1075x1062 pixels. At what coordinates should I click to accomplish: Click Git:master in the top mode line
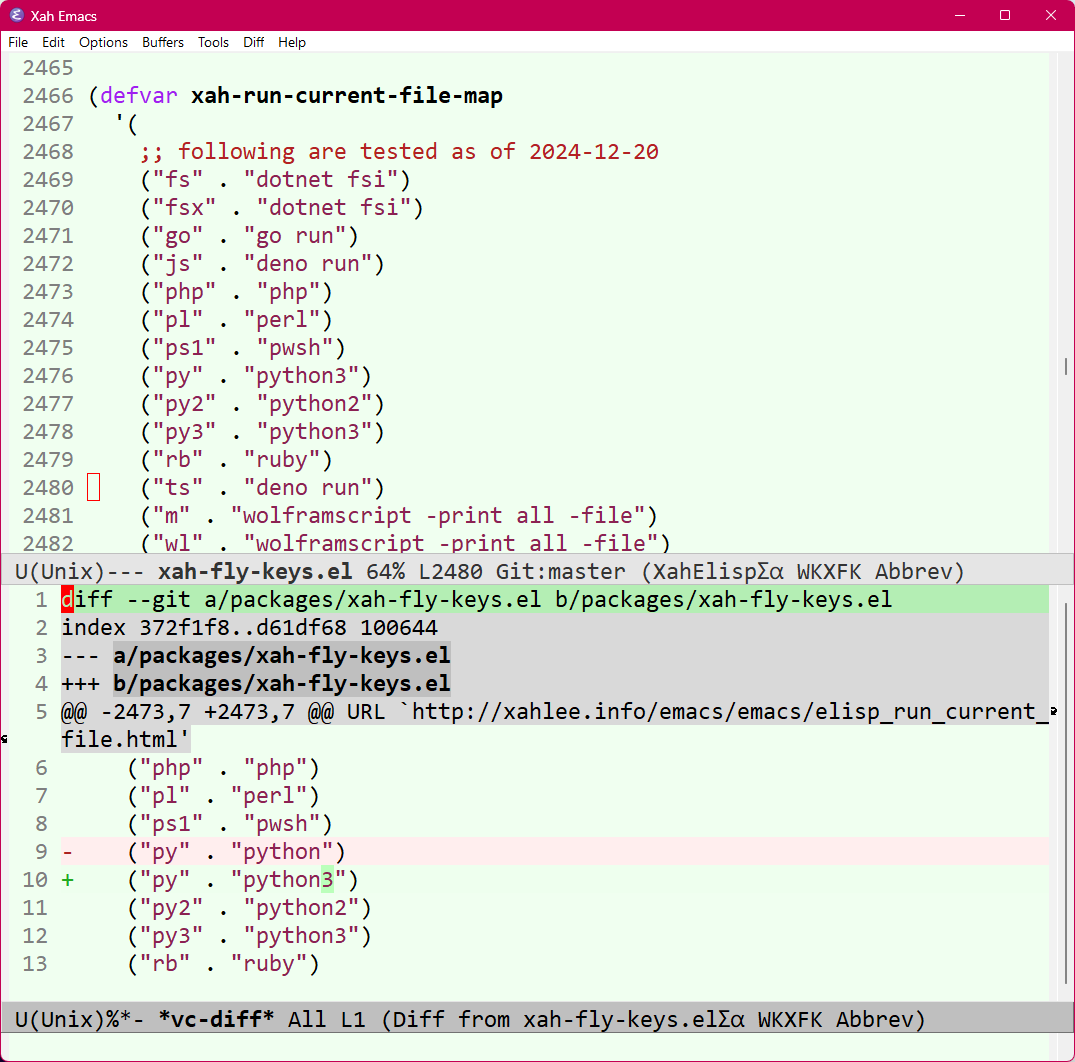point(560,571)
